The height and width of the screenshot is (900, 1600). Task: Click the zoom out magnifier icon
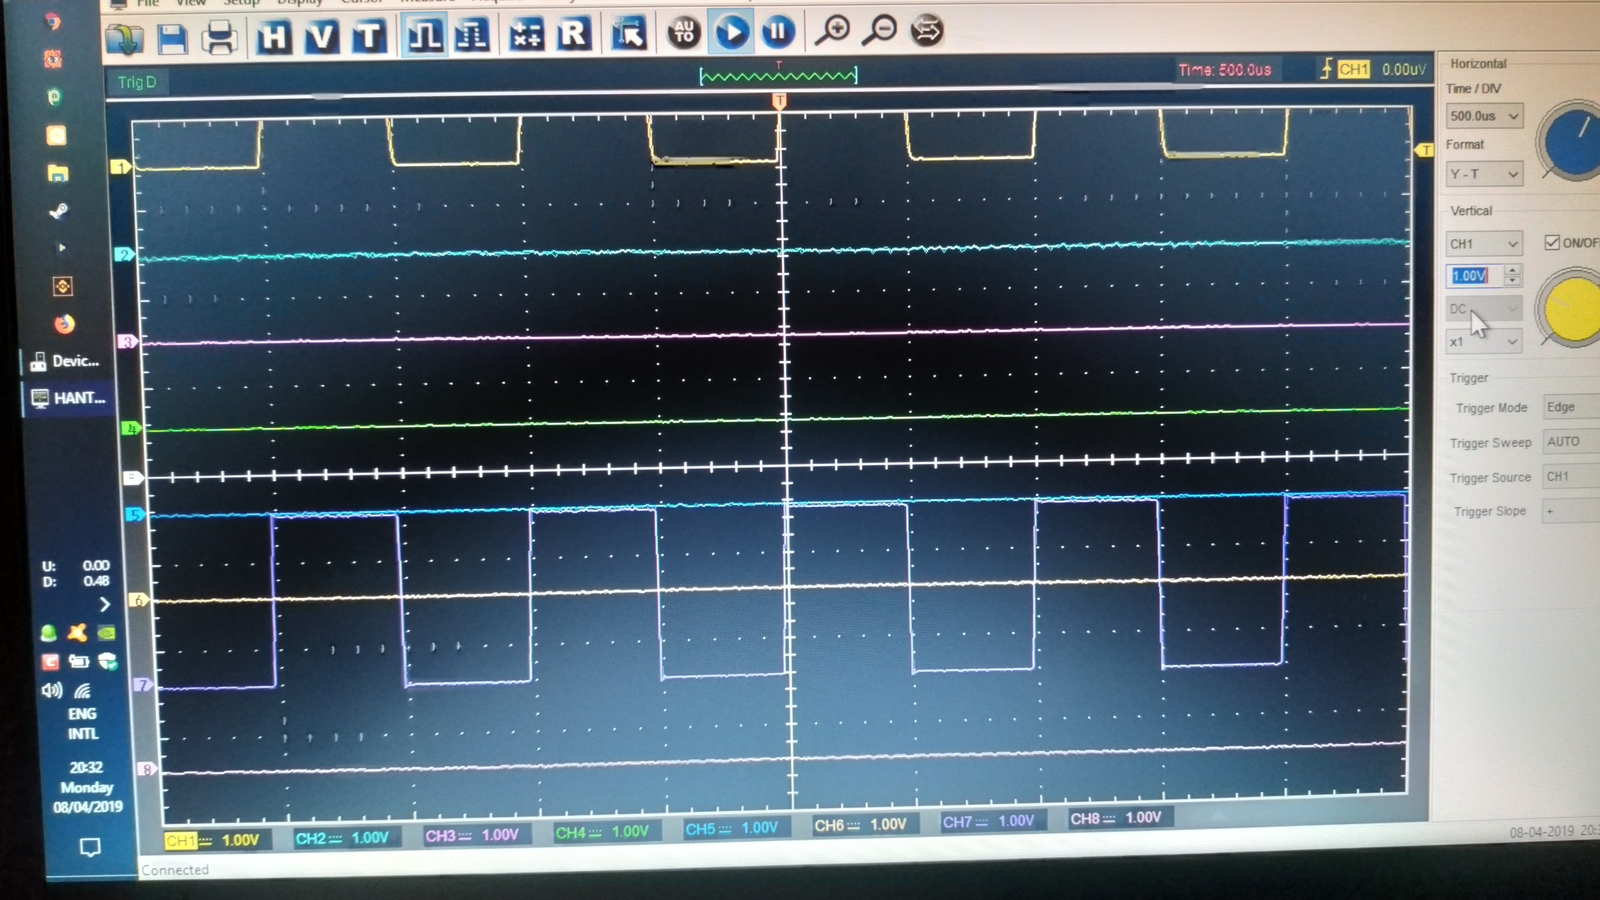pyautogui.click(x=880, y=31)
